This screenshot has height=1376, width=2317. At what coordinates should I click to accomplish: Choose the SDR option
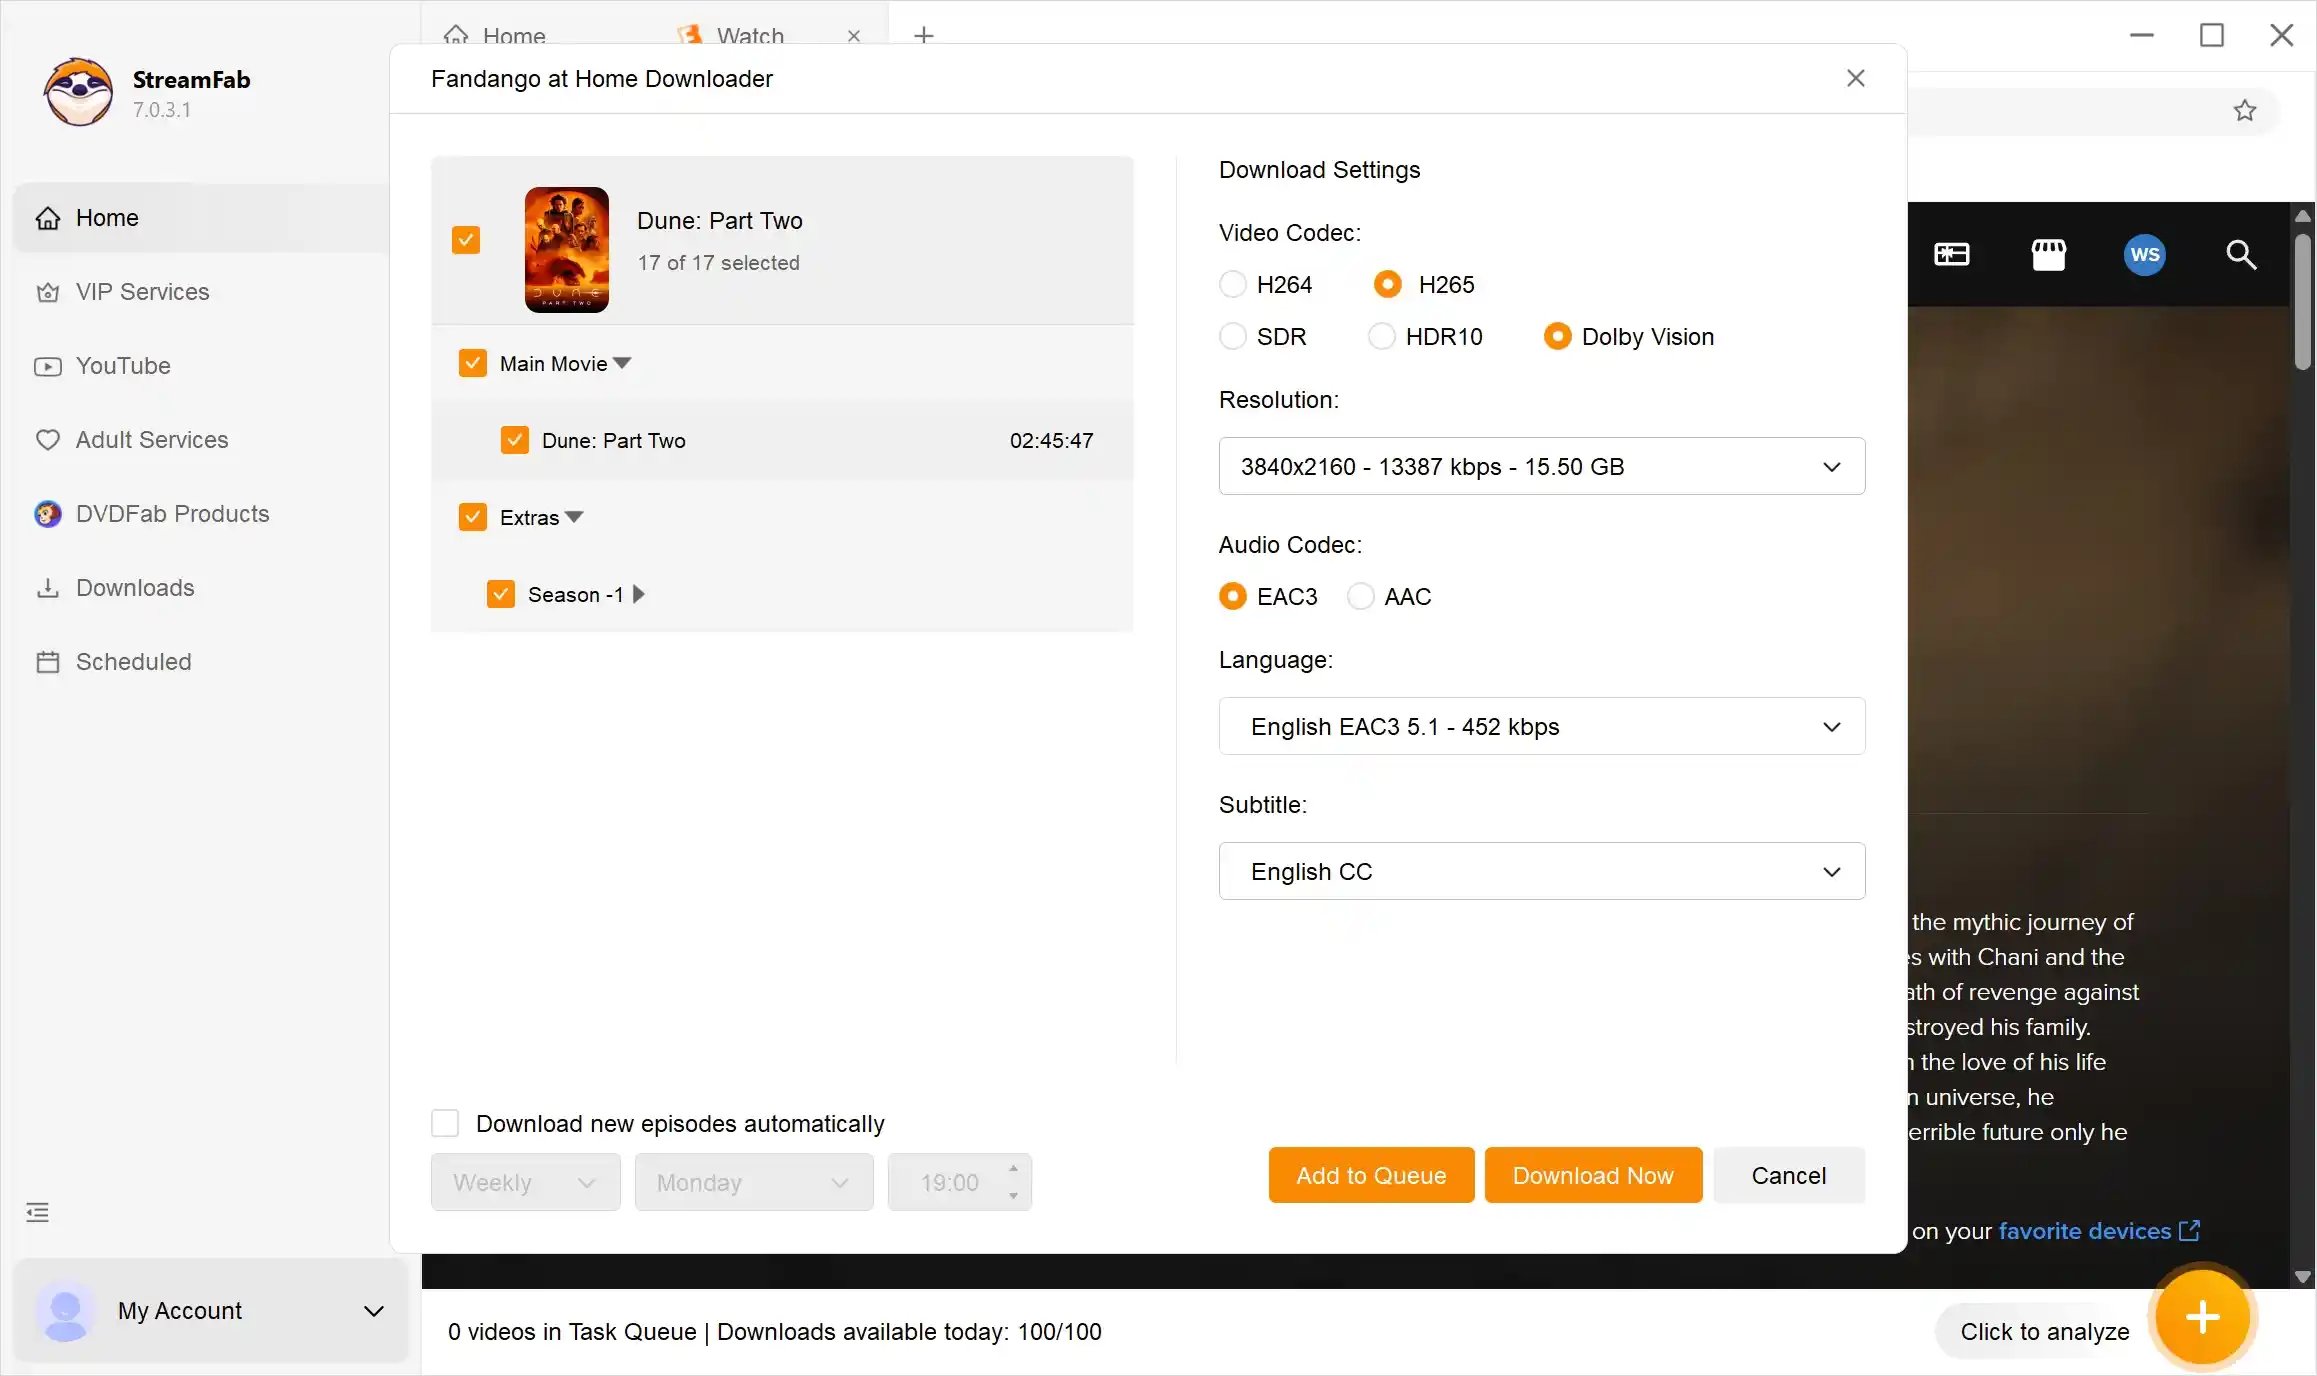tap(1233, 336)
